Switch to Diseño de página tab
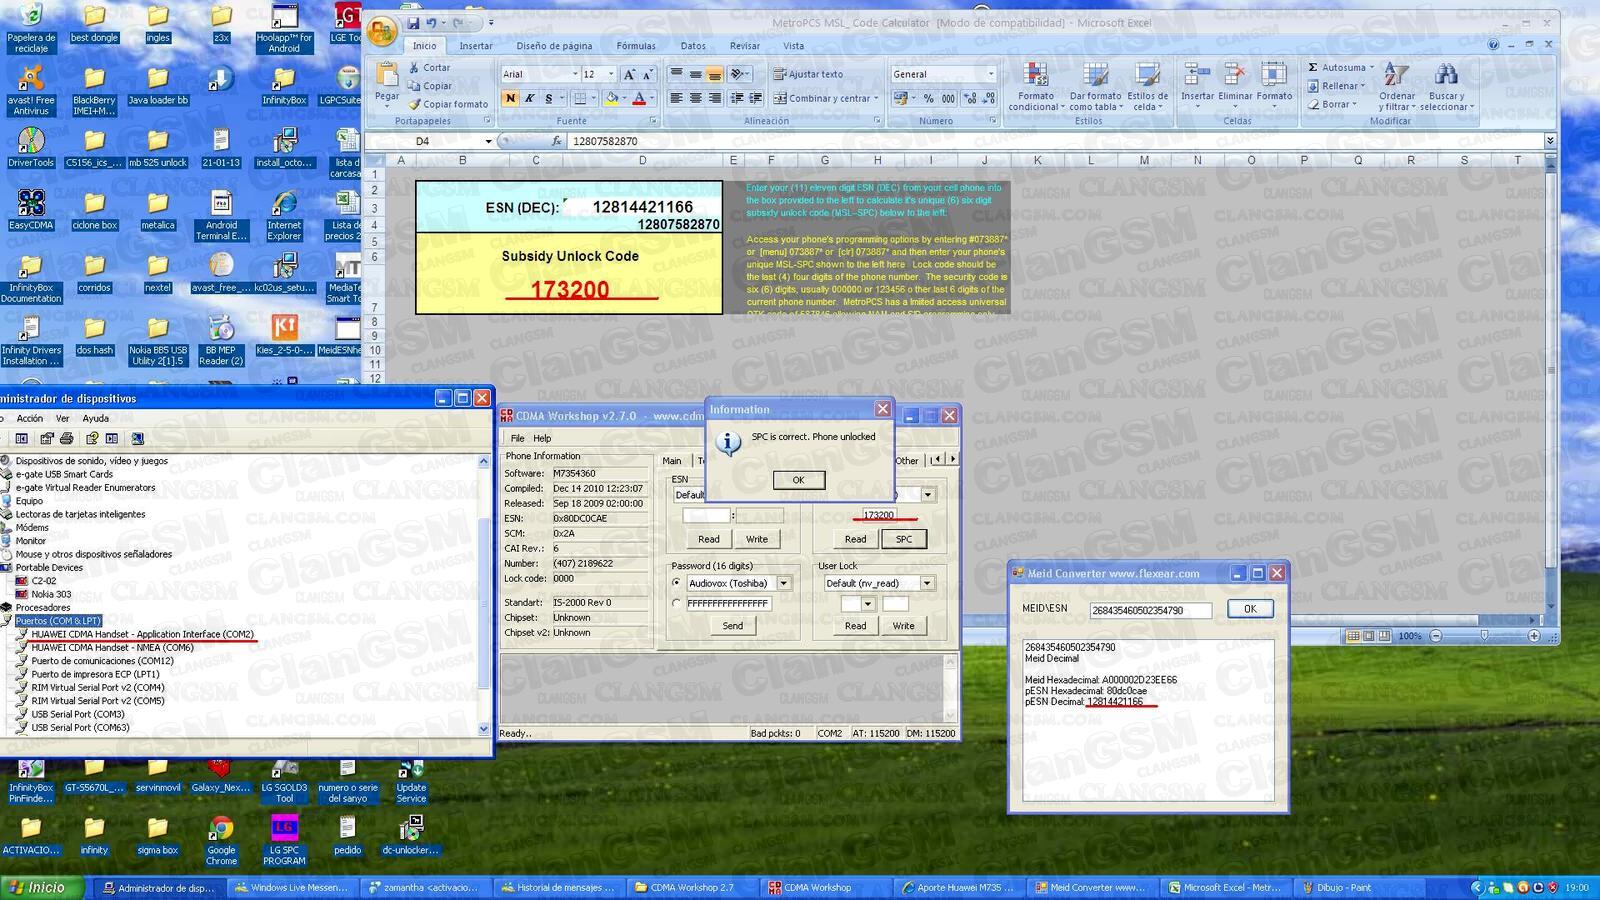This screenshot has height=900, width=1600. coord(554,46)
